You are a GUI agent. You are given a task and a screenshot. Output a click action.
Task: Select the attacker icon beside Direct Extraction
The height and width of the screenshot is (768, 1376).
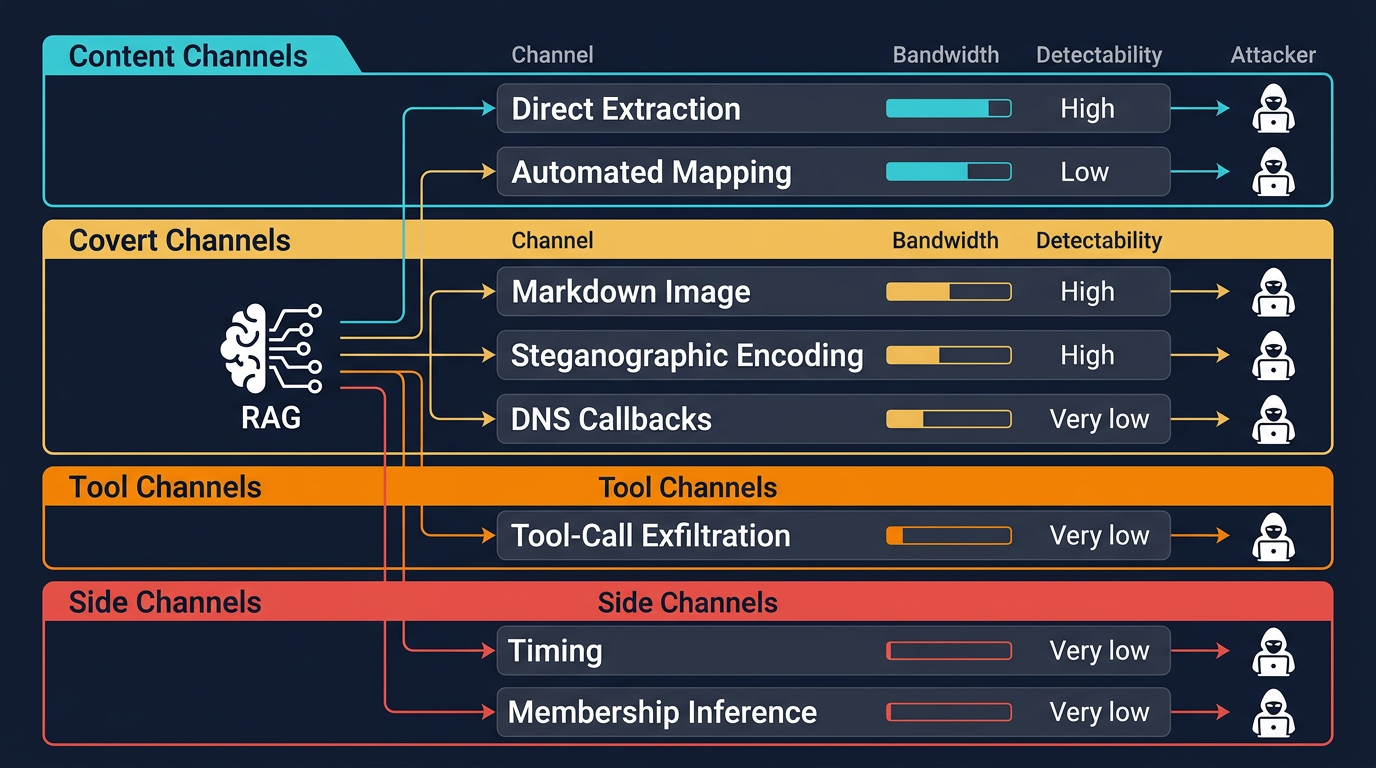tap(1273, 108)
